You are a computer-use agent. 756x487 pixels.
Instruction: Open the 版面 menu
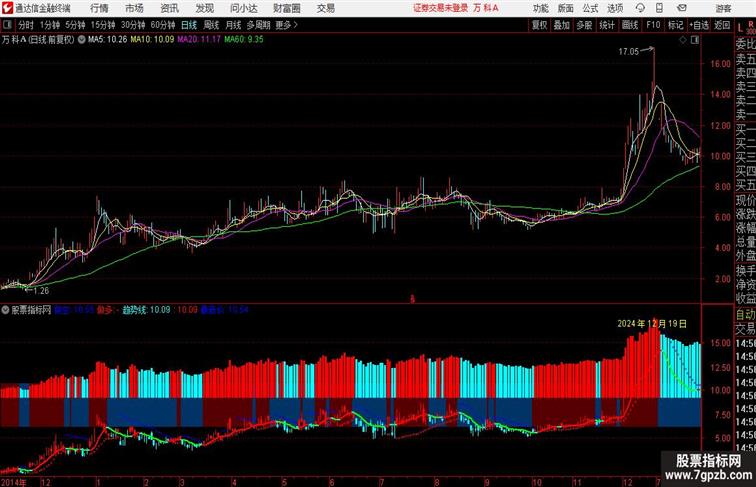566,8
